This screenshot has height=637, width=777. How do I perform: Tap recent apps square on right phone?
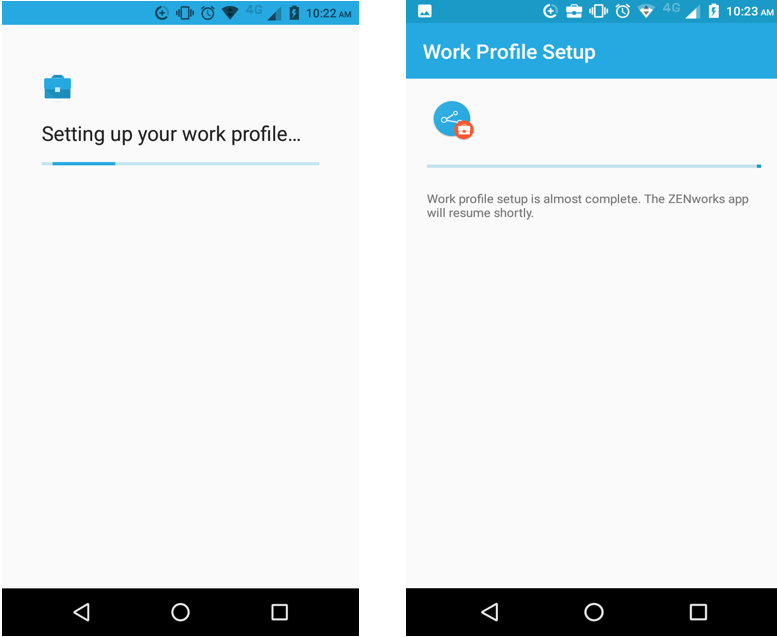698,612
